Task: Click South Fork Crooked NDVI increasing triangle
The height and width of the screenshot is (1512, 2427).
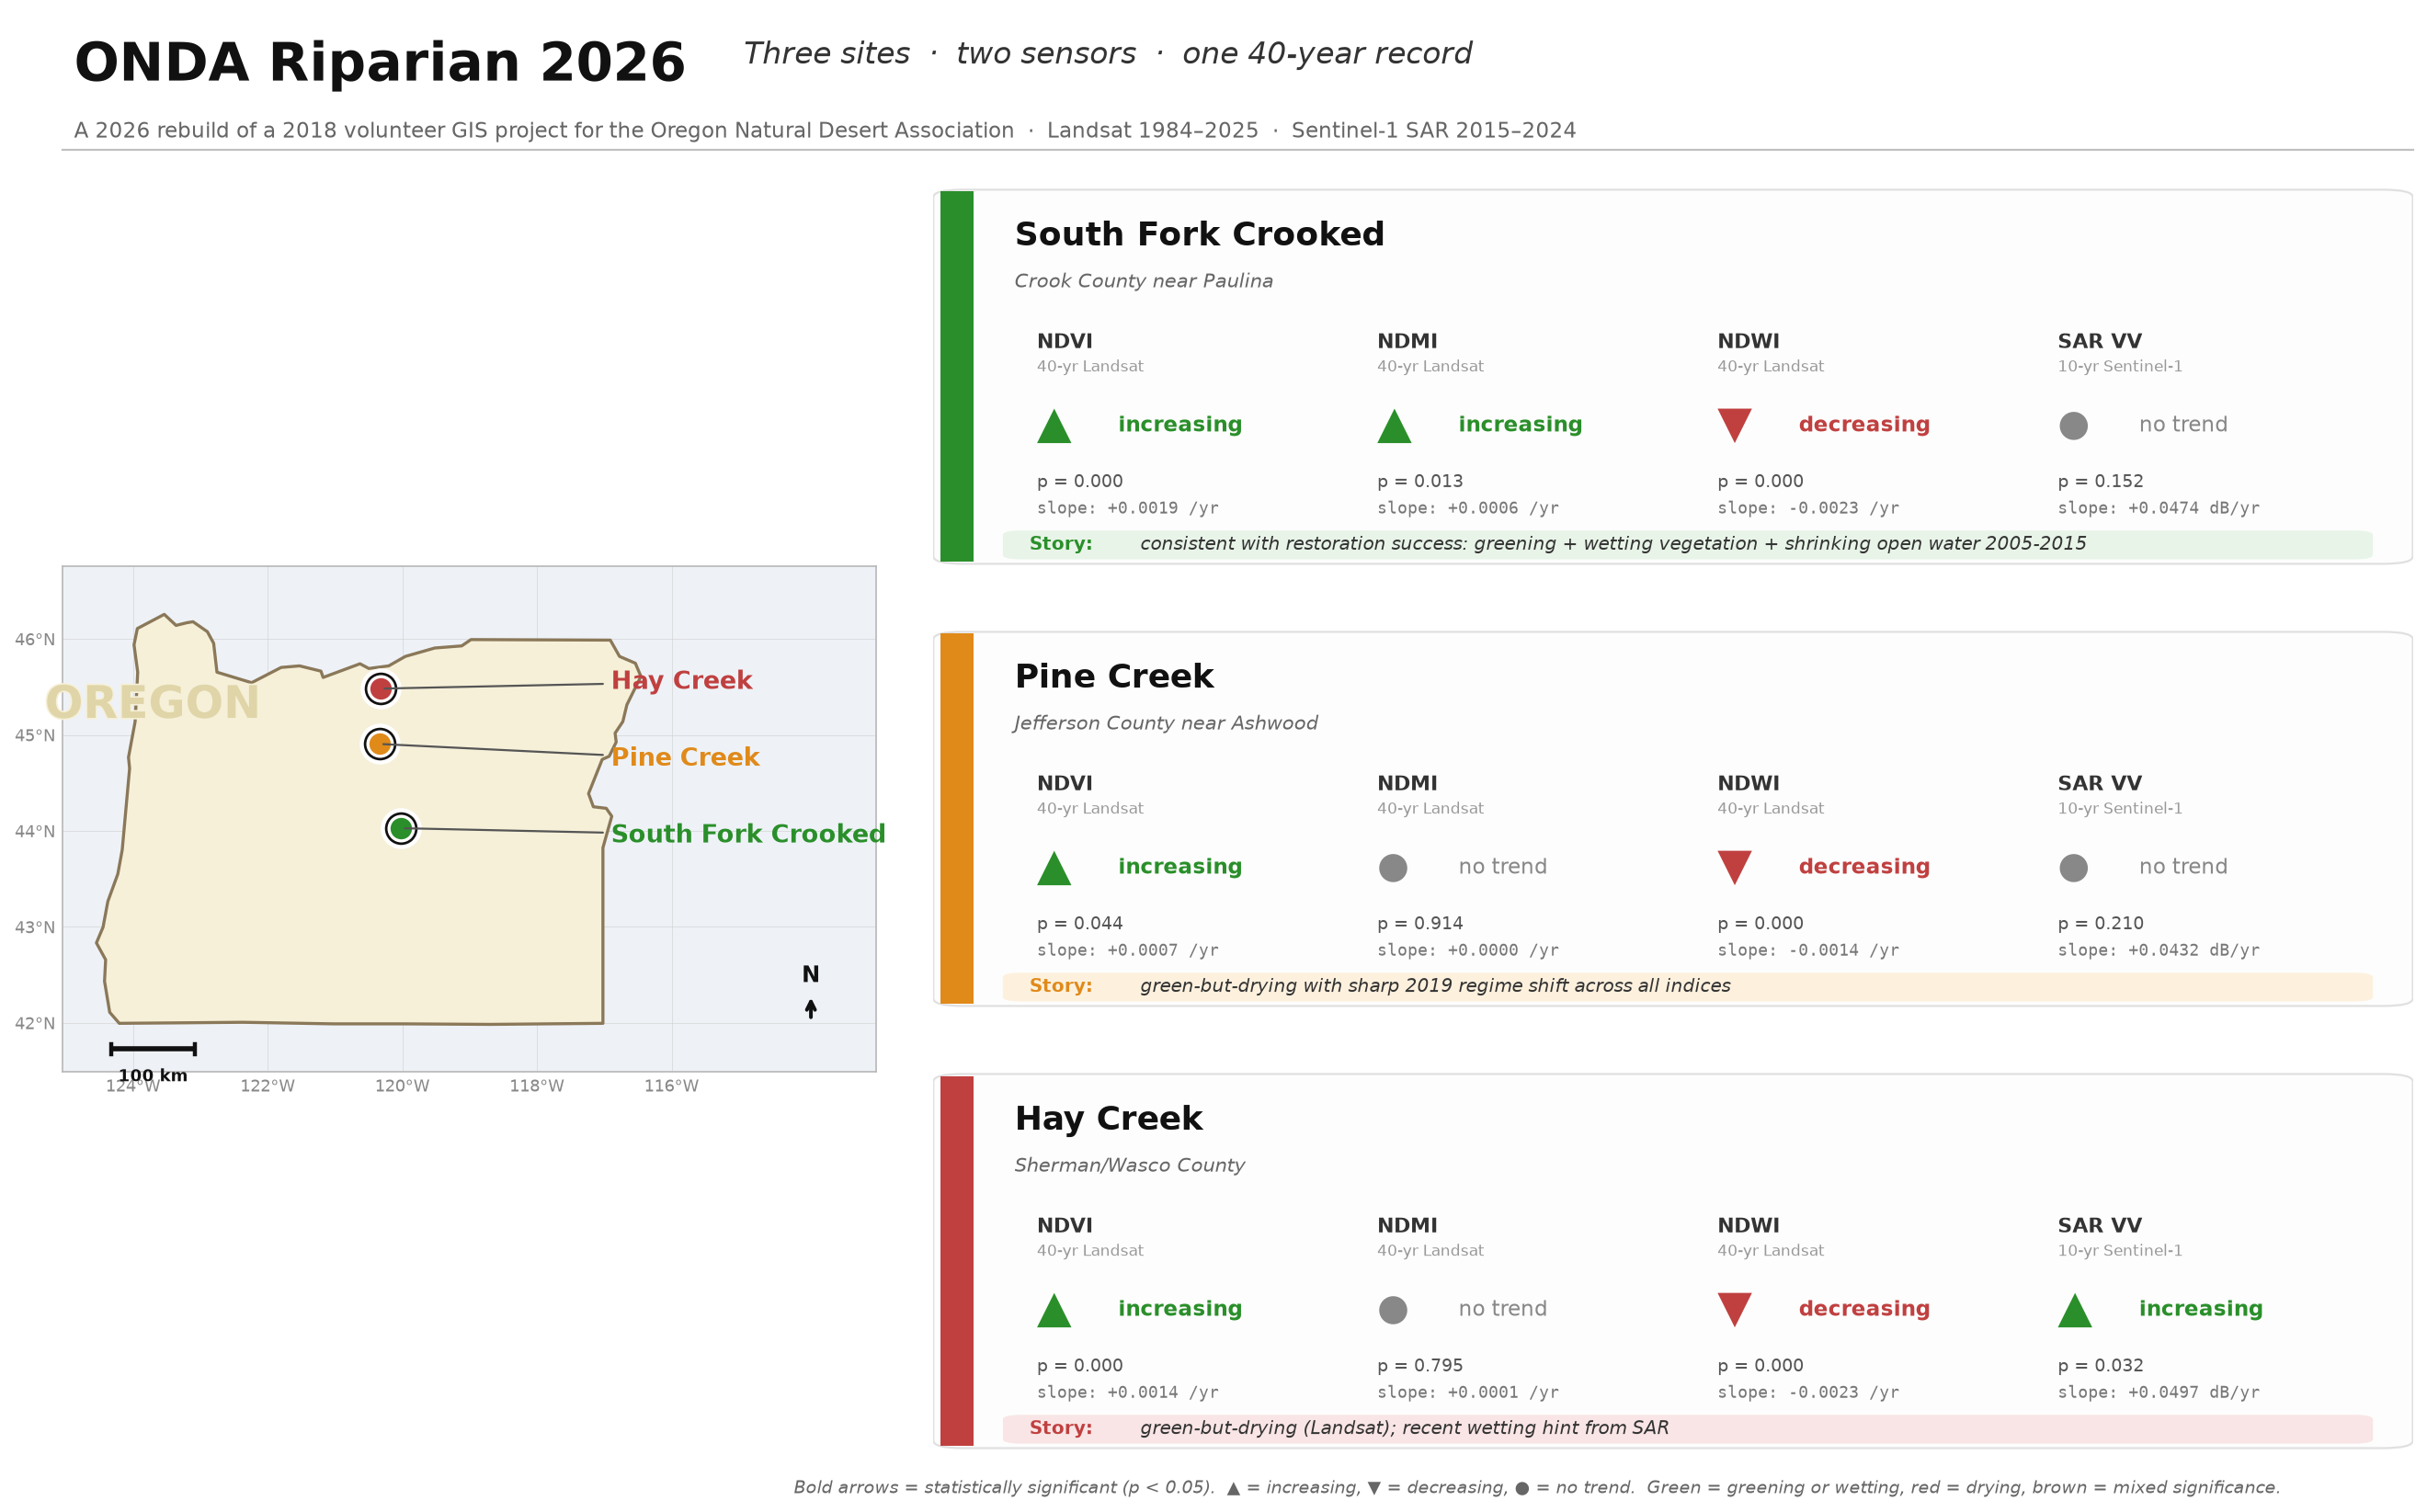Action: [1054, 426]
